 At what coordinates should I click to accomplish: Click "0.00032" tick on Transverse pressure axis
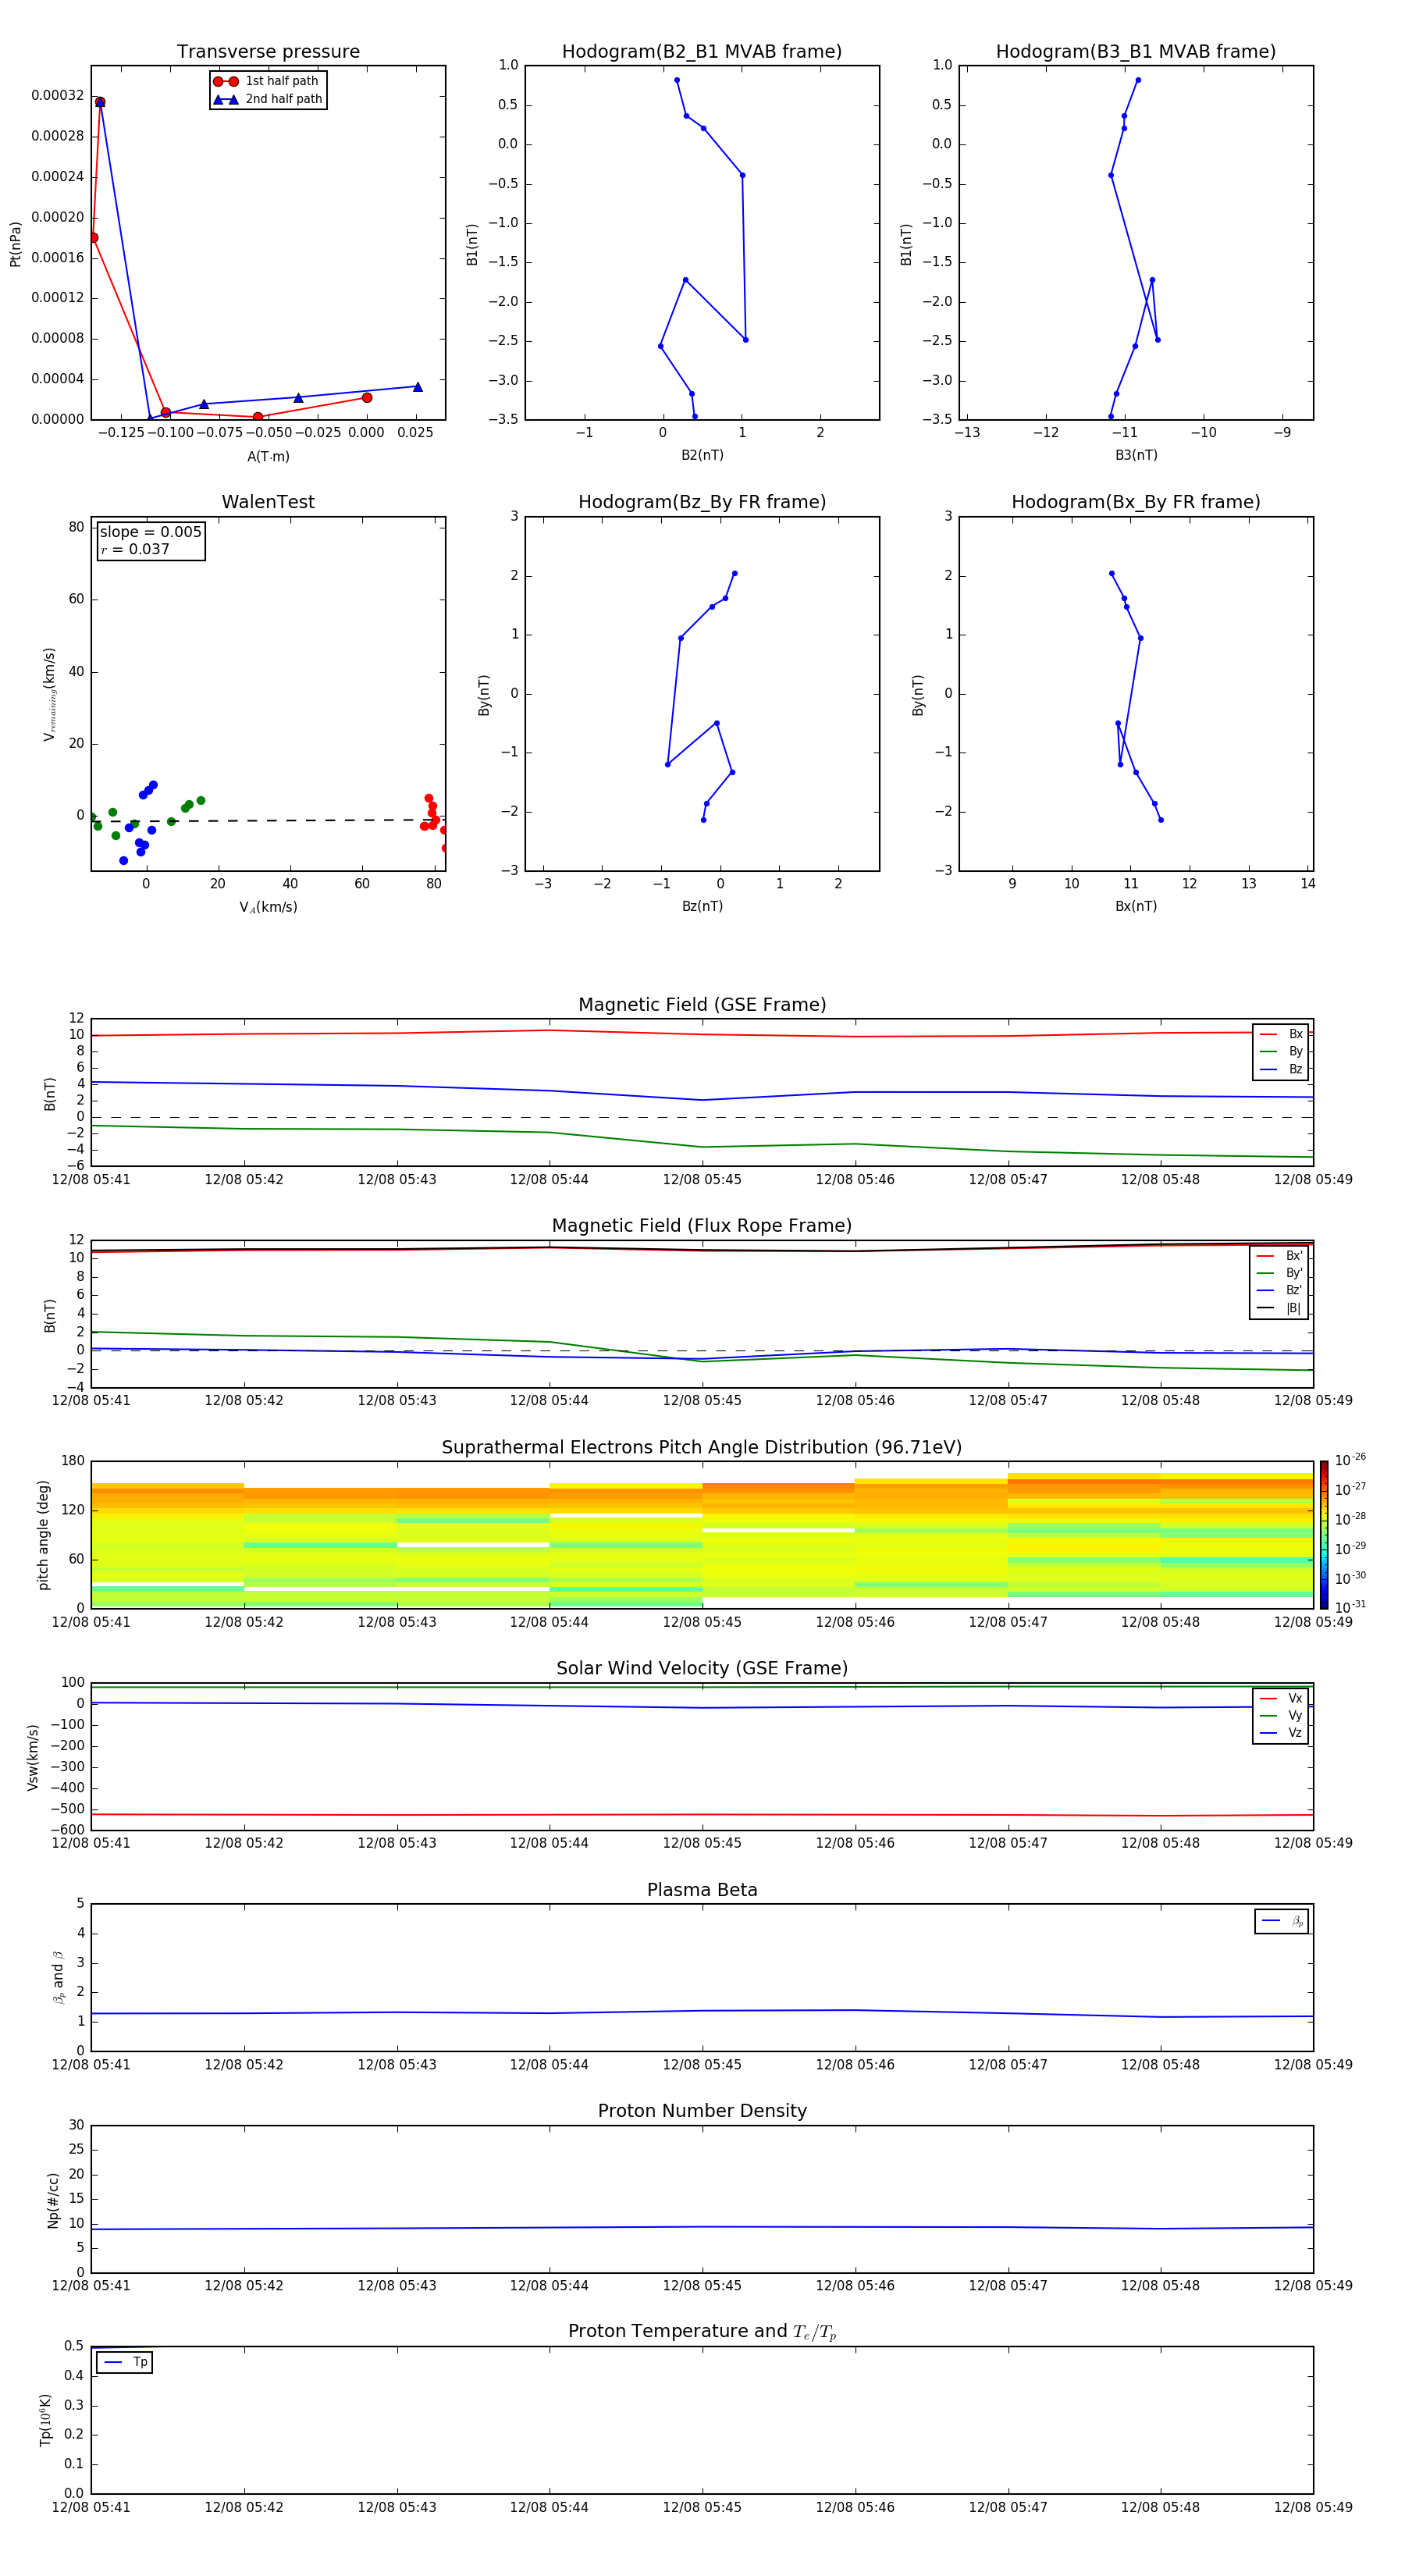click(58, 95)
